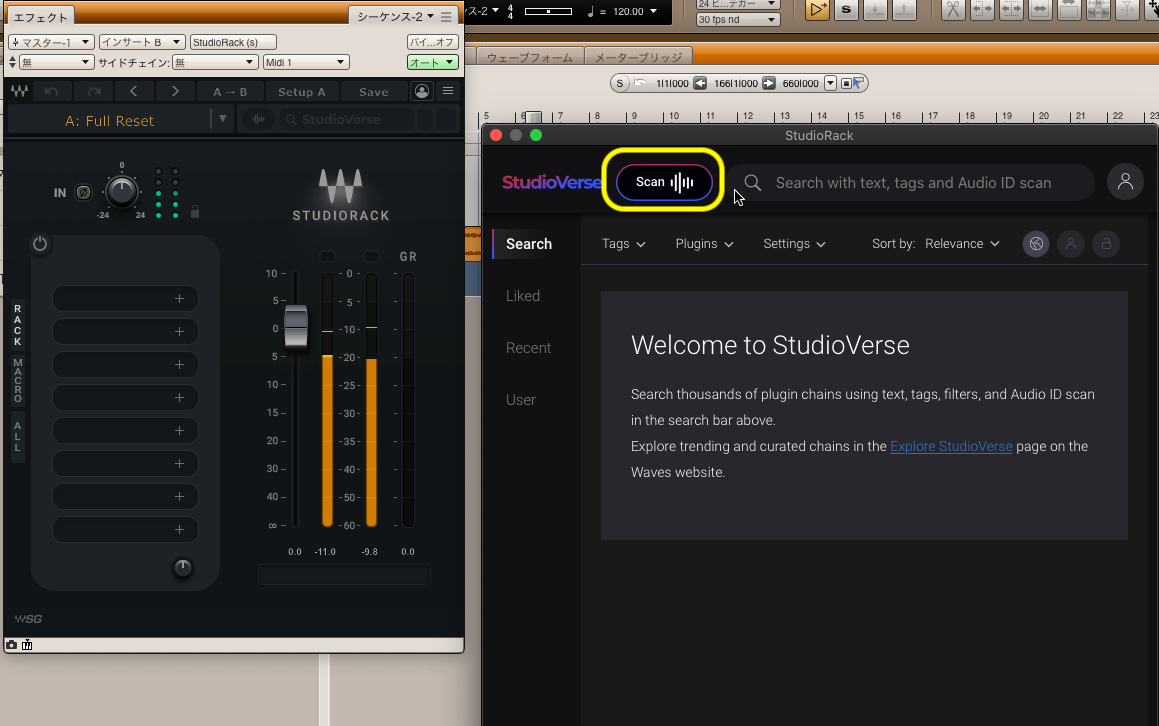Expand the Tags filter menu
This screenshot has width=1159, height=726.
point(623,244)
